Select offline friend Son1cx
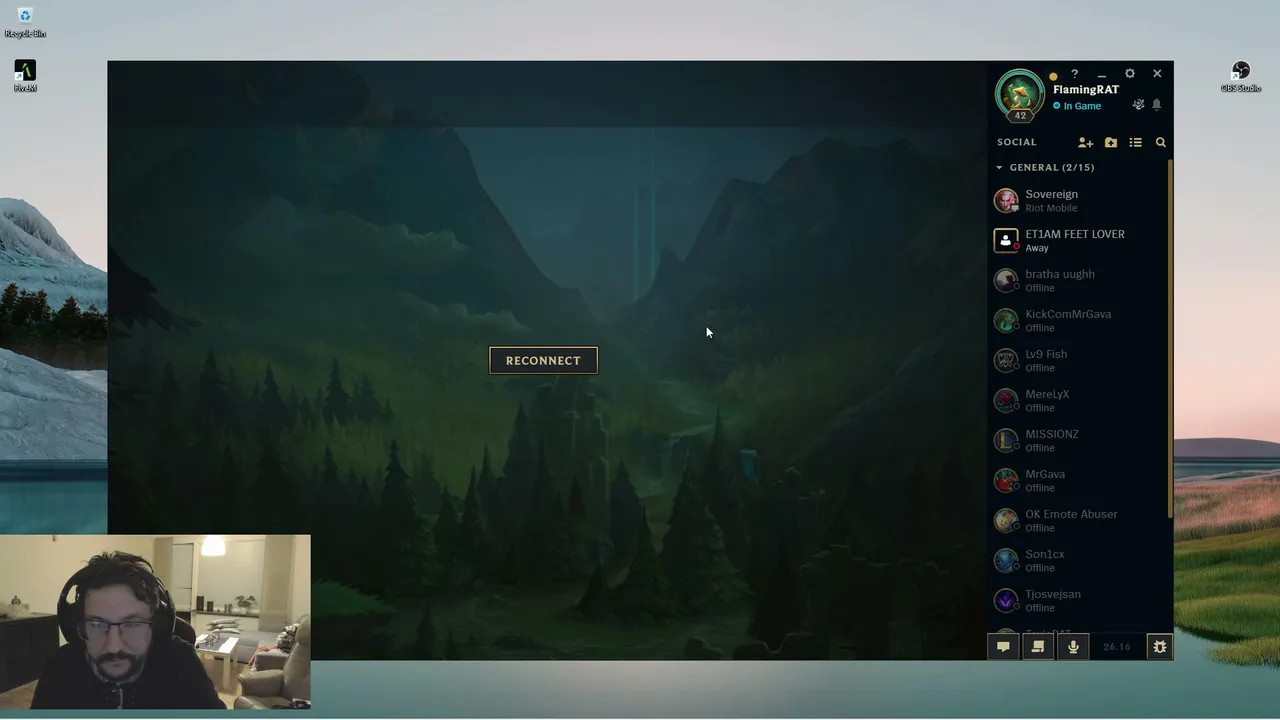The width and height of the screenshot is (1280, 720). [1078, 560]
